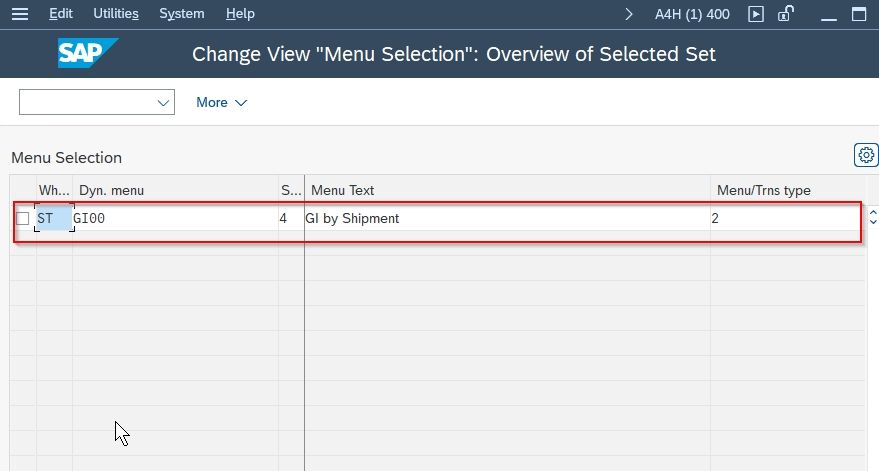Image resolution: width=879 pixels, height=471 pixels.
Task: Click the SAP logo
Action: 88,53
